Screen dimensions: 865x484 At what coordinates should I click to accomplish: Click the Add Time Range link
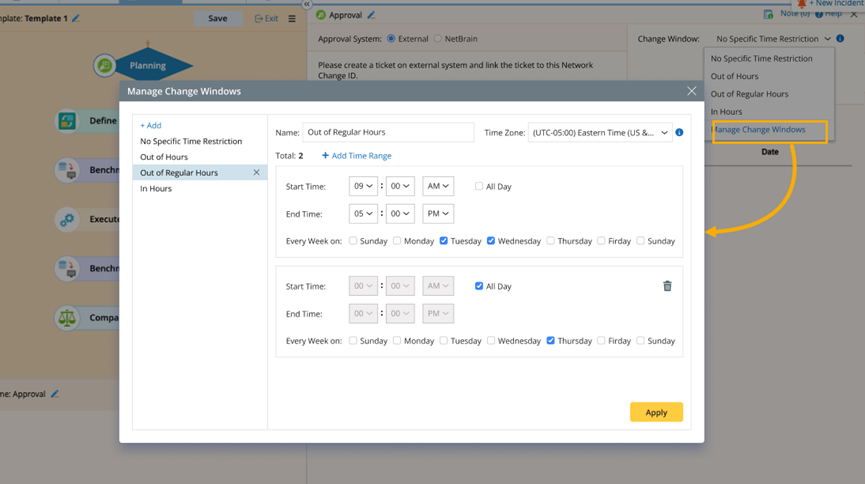pos(357,156)
